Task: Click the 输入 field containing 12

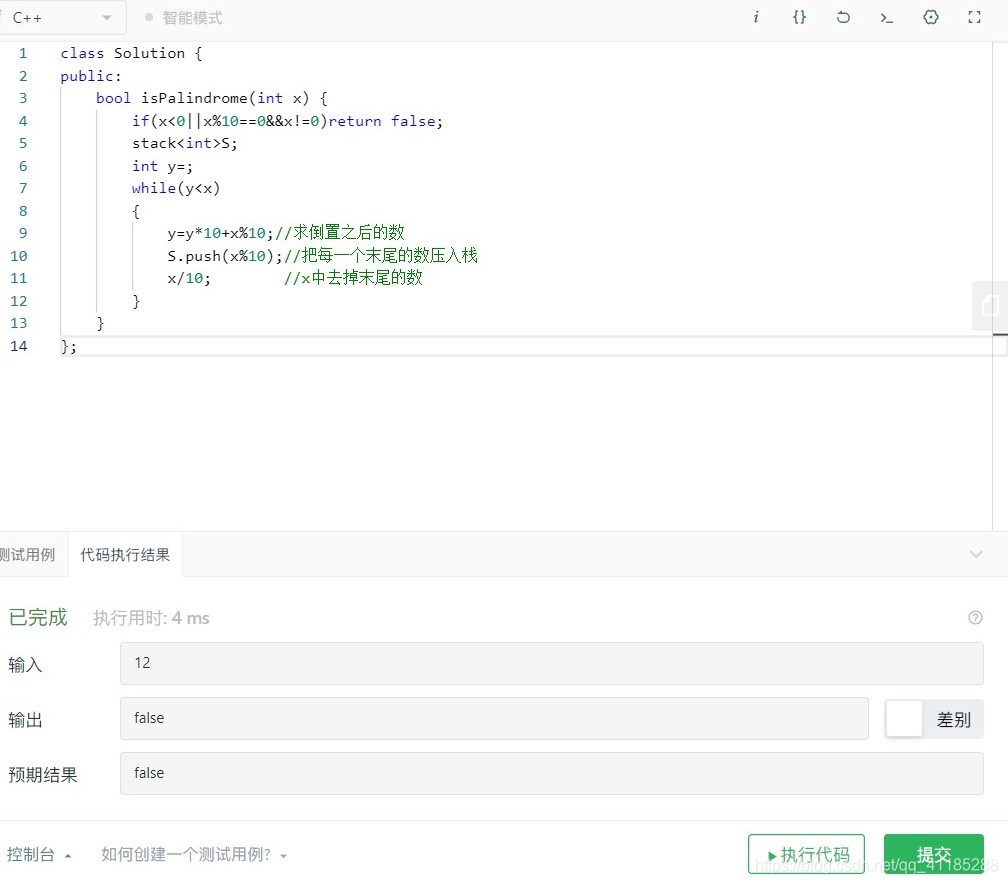Action: [x=552, y=663]
